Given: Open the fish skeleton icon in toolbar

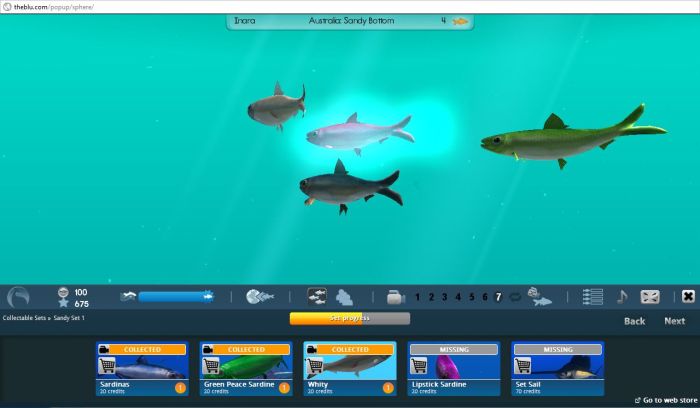Looking at the screenshot, I should tap(260, 297).
